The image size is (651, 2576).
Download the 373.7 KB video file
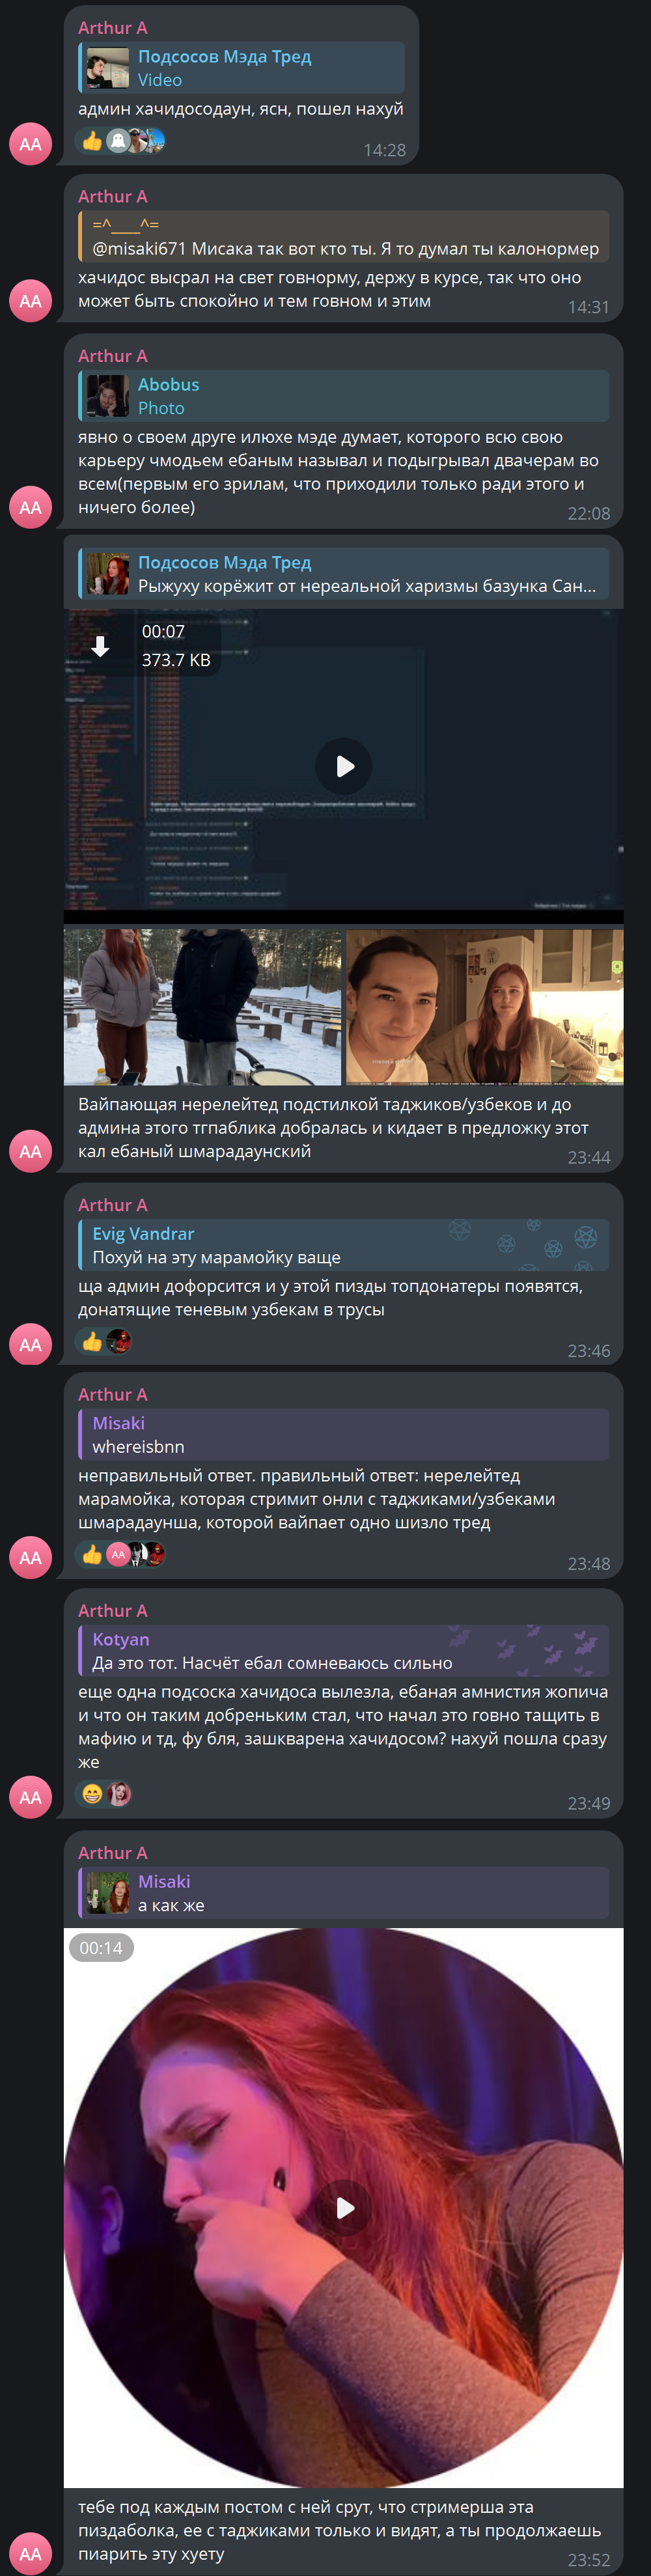click(x=100, y=646)
